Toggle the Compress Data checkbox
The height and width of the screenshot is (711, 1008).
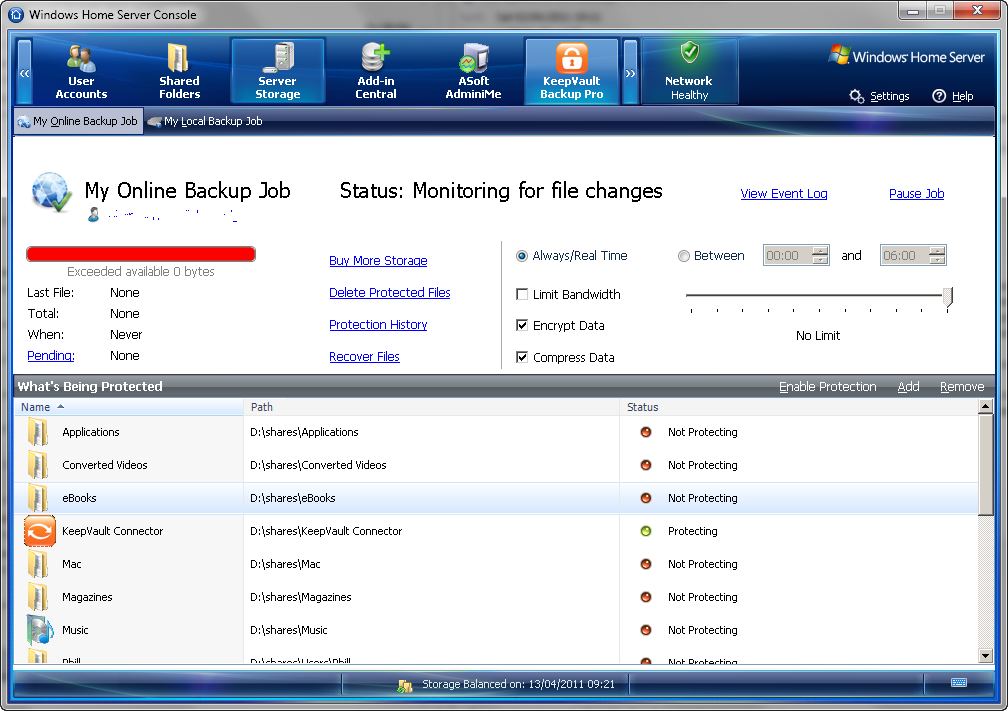[522, 357]
